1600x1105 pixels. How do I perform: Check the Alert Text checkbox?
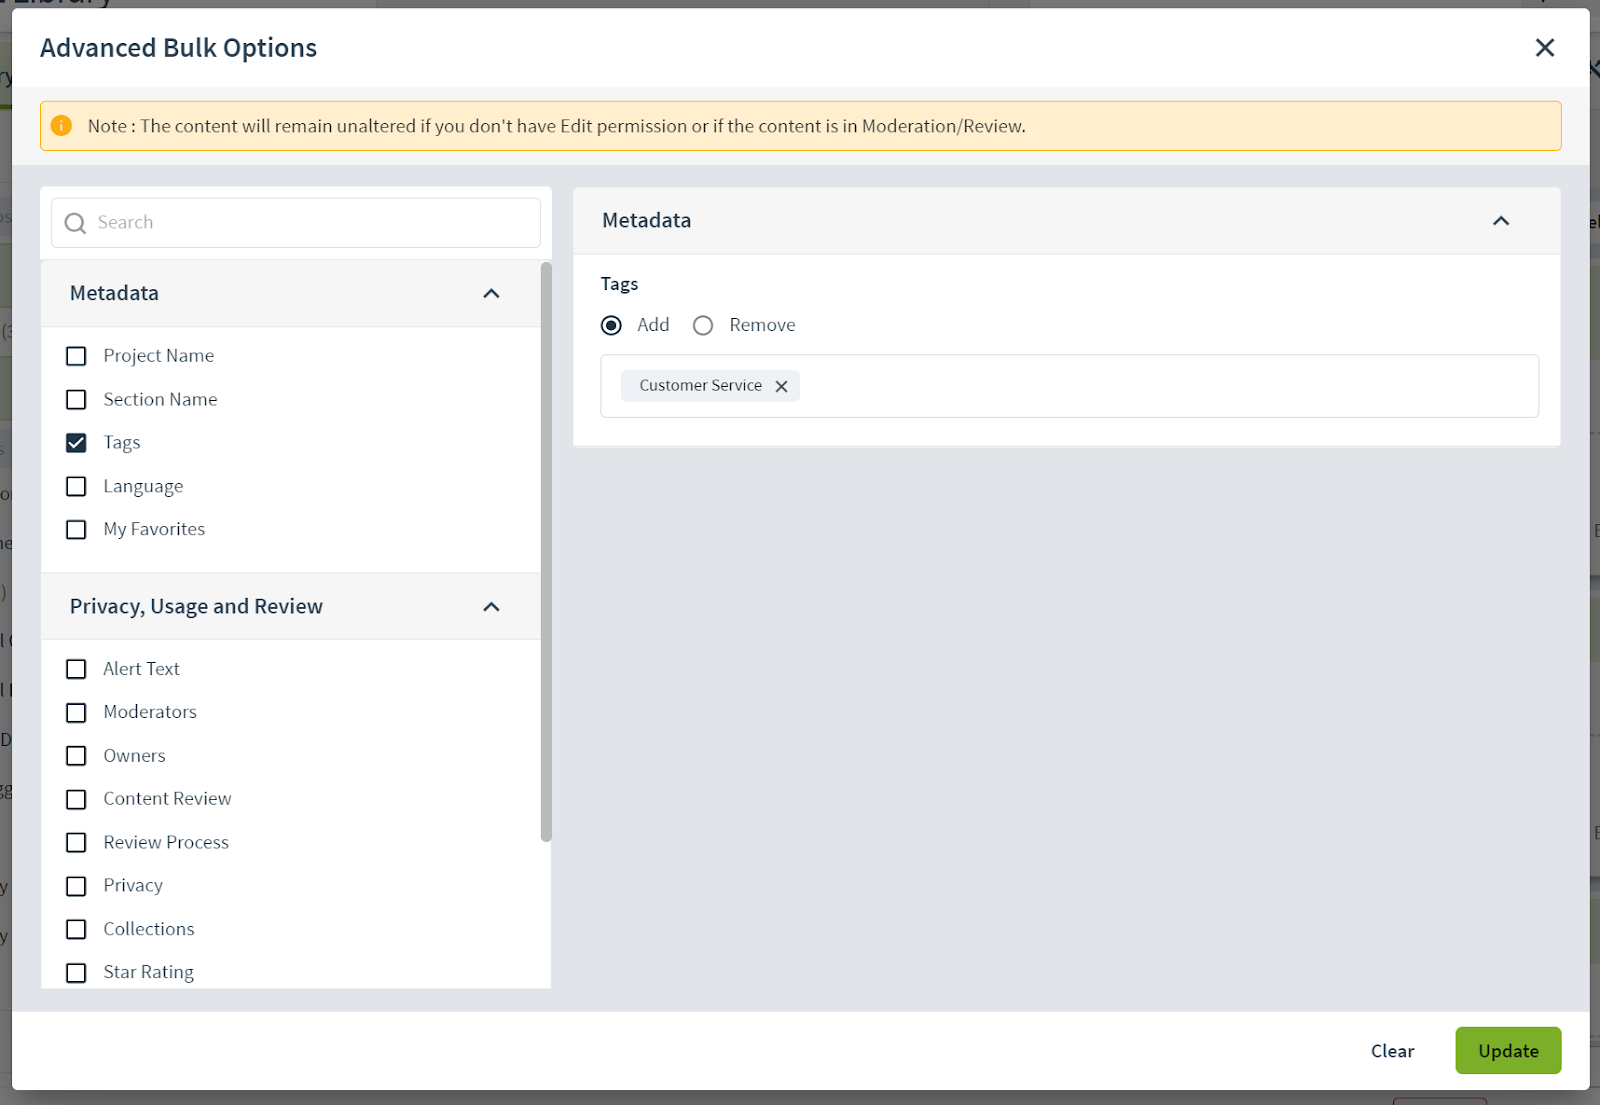click(76, 669)
